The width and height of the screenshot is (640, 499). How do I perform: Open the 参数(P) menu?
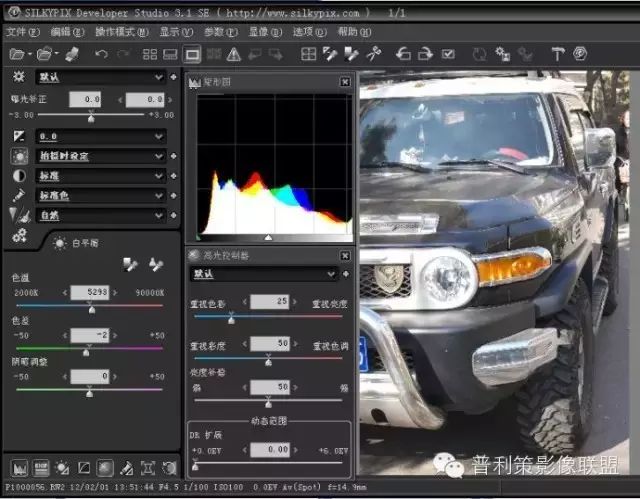(221, 32)
